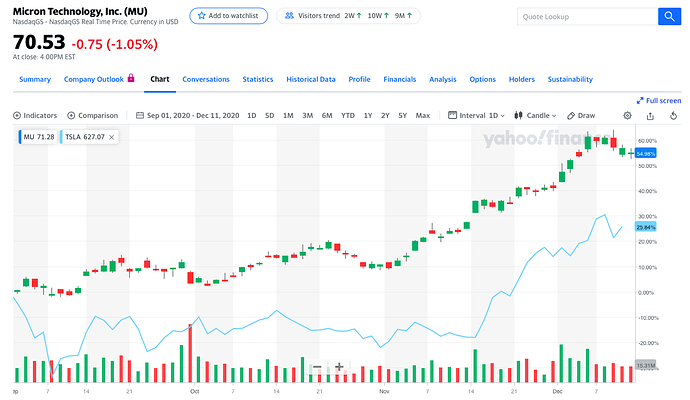The height and width of the screenshot is (400, 690).
Task: Zoom in with the plus button
Action: point(339,367)
